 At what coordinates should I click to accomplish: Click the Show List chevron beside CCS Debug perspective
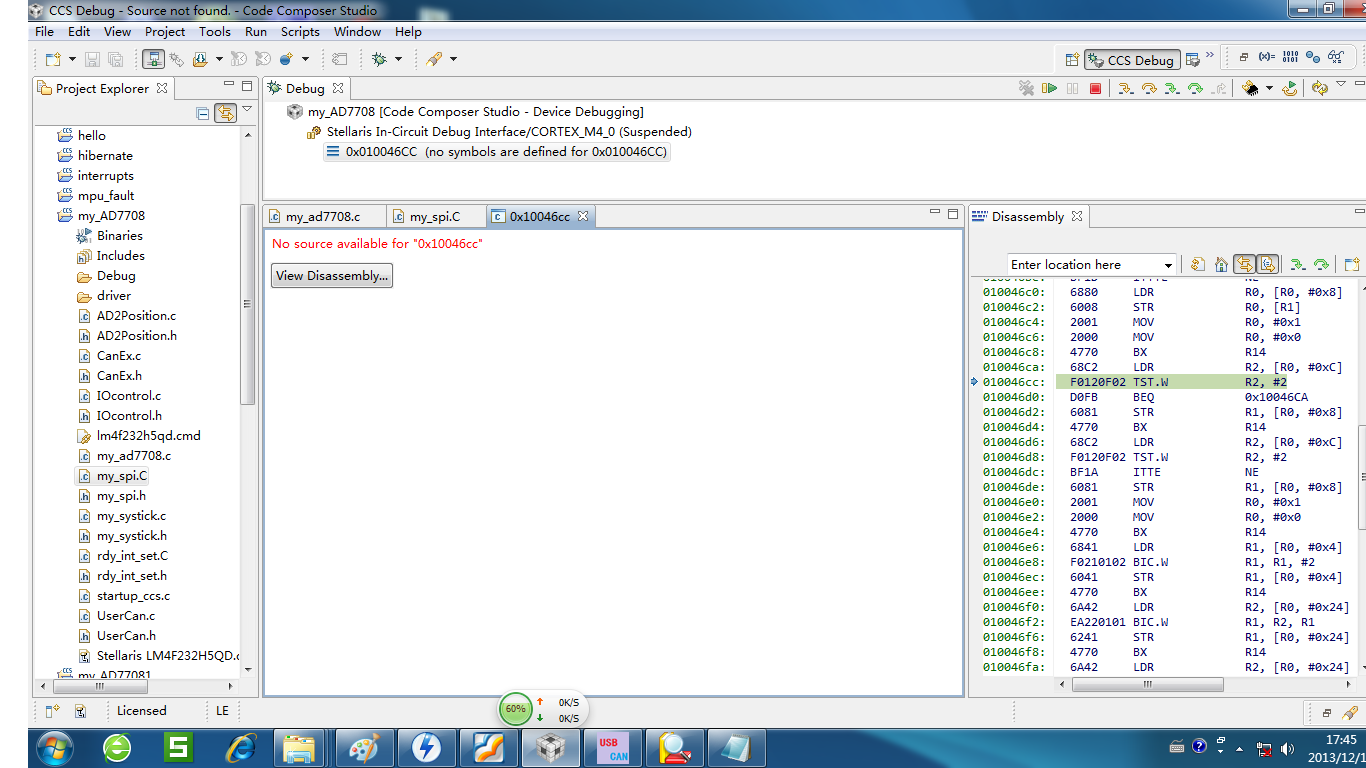(1210, 55)
